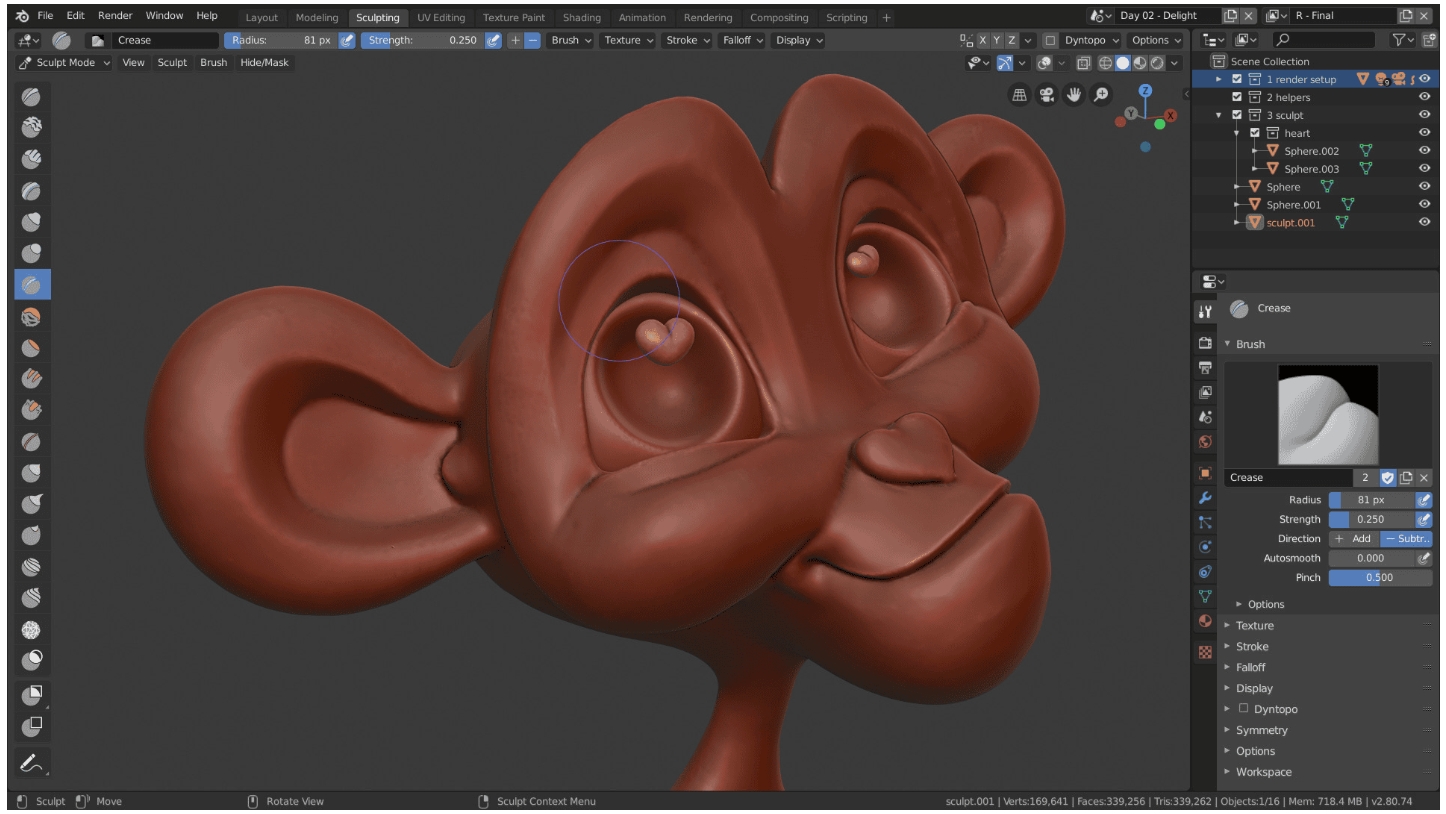Adjust the Pinch slider in Brush panel

click(x=1380, y=577)
